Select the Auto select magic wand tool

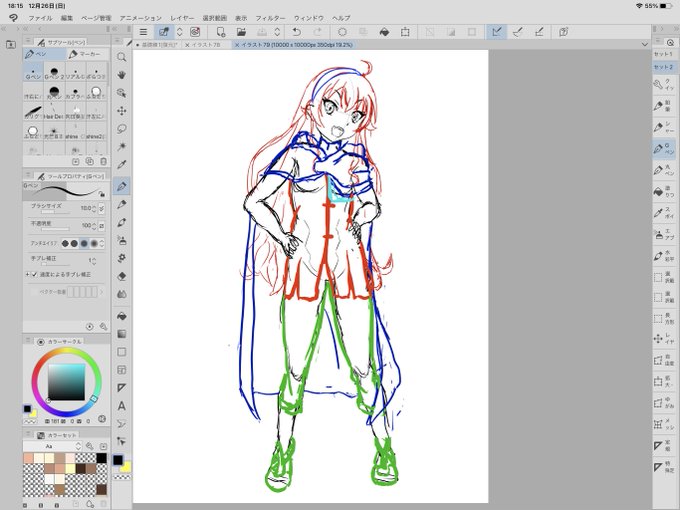click(122, 147)
